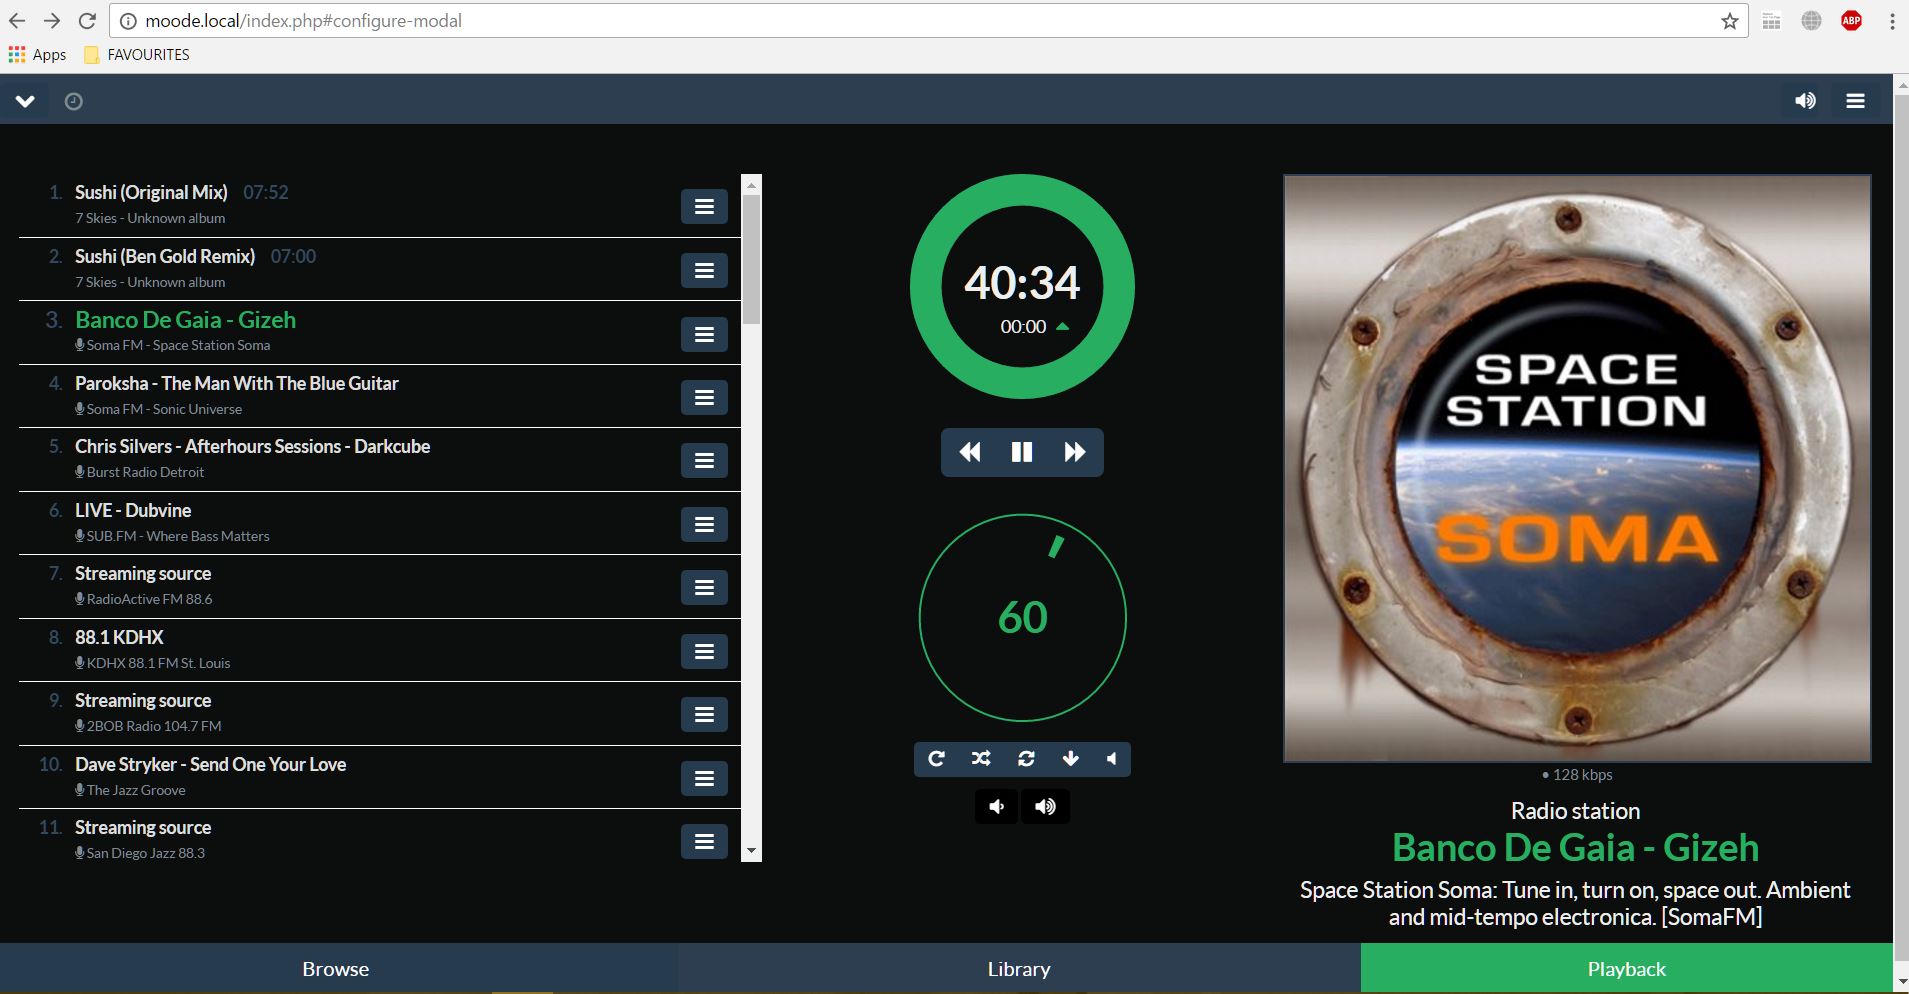Pause the current playback
The width and height of the screenshot is (1909, 994).
(x=1021, y=452)
